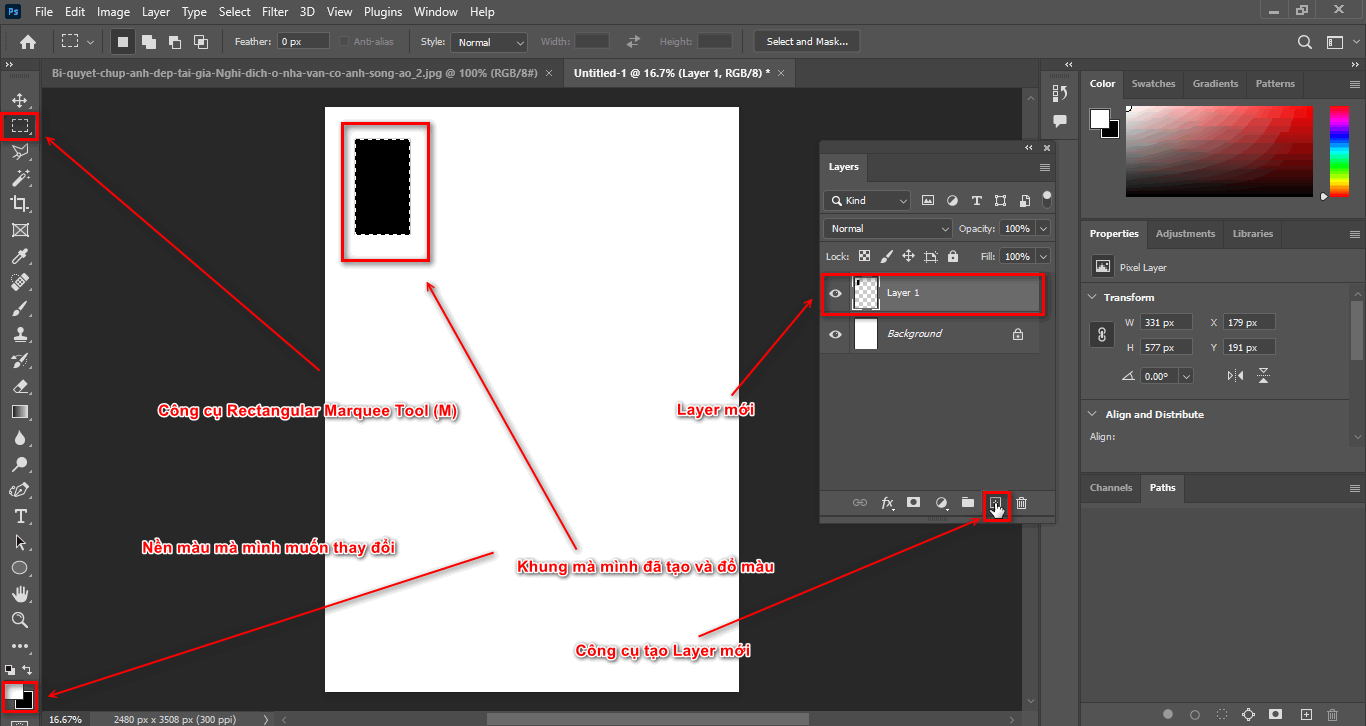Viewport: 1366px width, 726px height.
Task: Switch to the Swatches tab
Action: (1153, 83)
